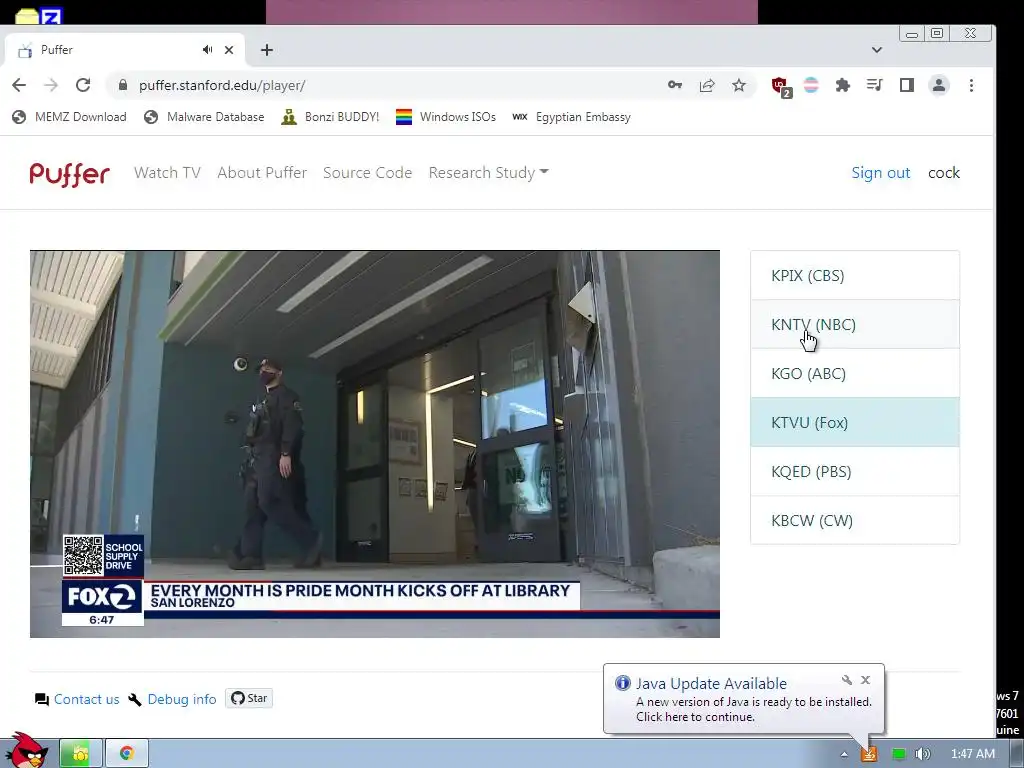The image size is (1024, 768).
Task: Select KTVU (Fox) channel
Action: coord(855,423)
